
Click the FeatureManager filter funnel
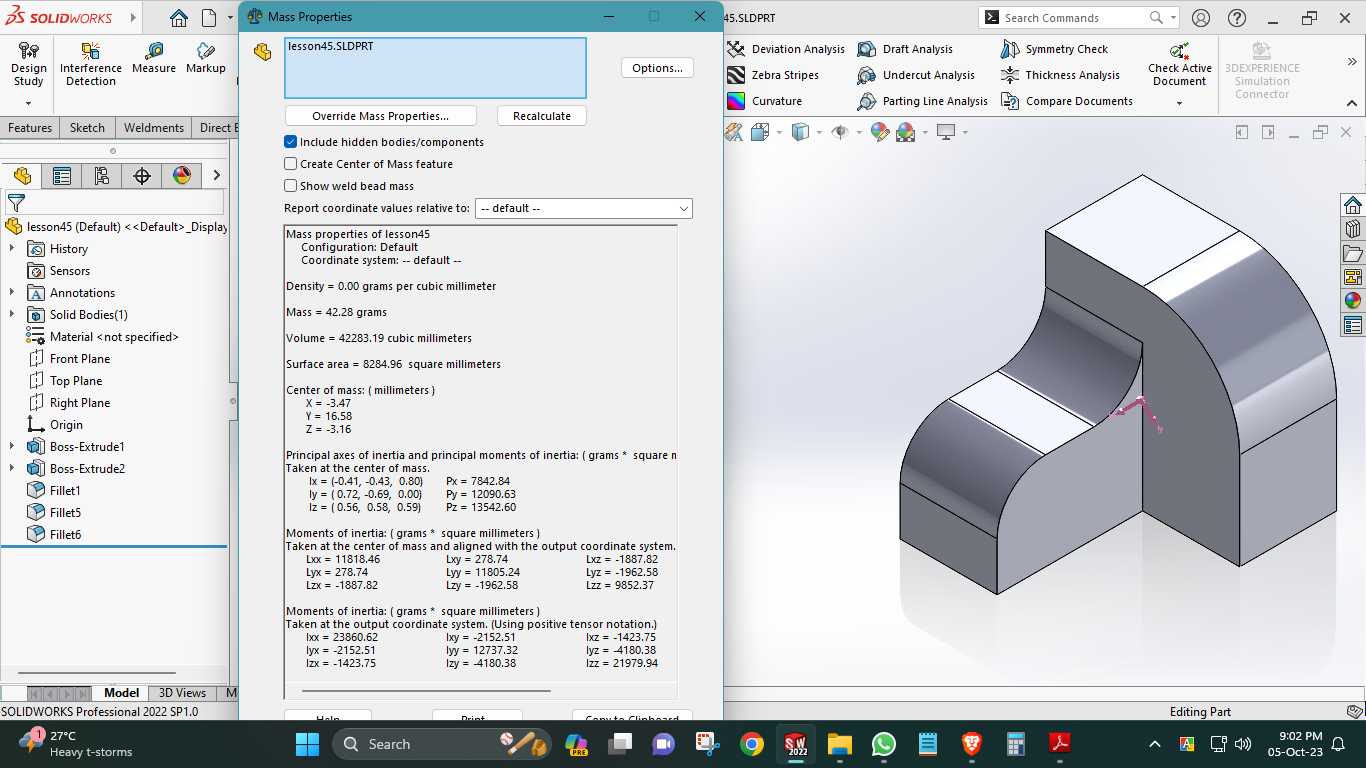point(16,203)
